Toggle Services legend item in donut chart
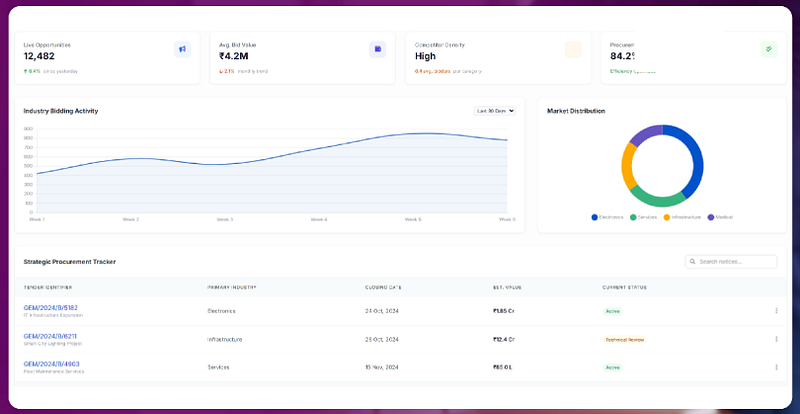800x414 pixels. pos(643,217)
